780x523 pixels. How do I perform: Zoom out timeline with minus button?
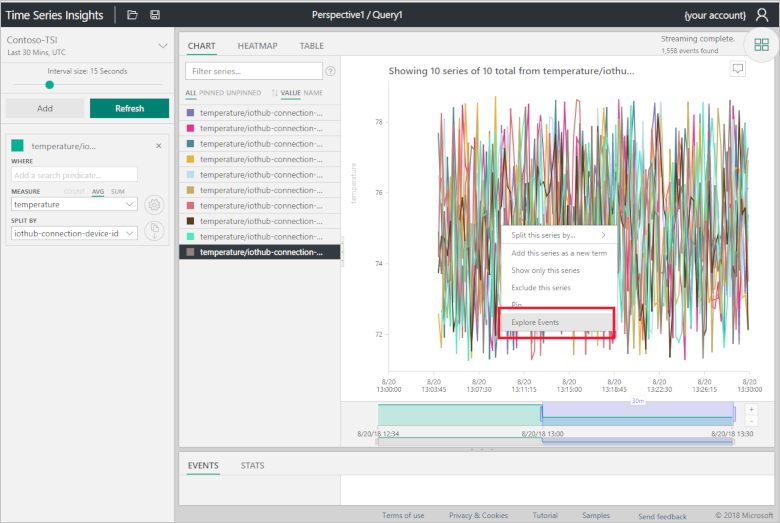(x=751, y=421)
